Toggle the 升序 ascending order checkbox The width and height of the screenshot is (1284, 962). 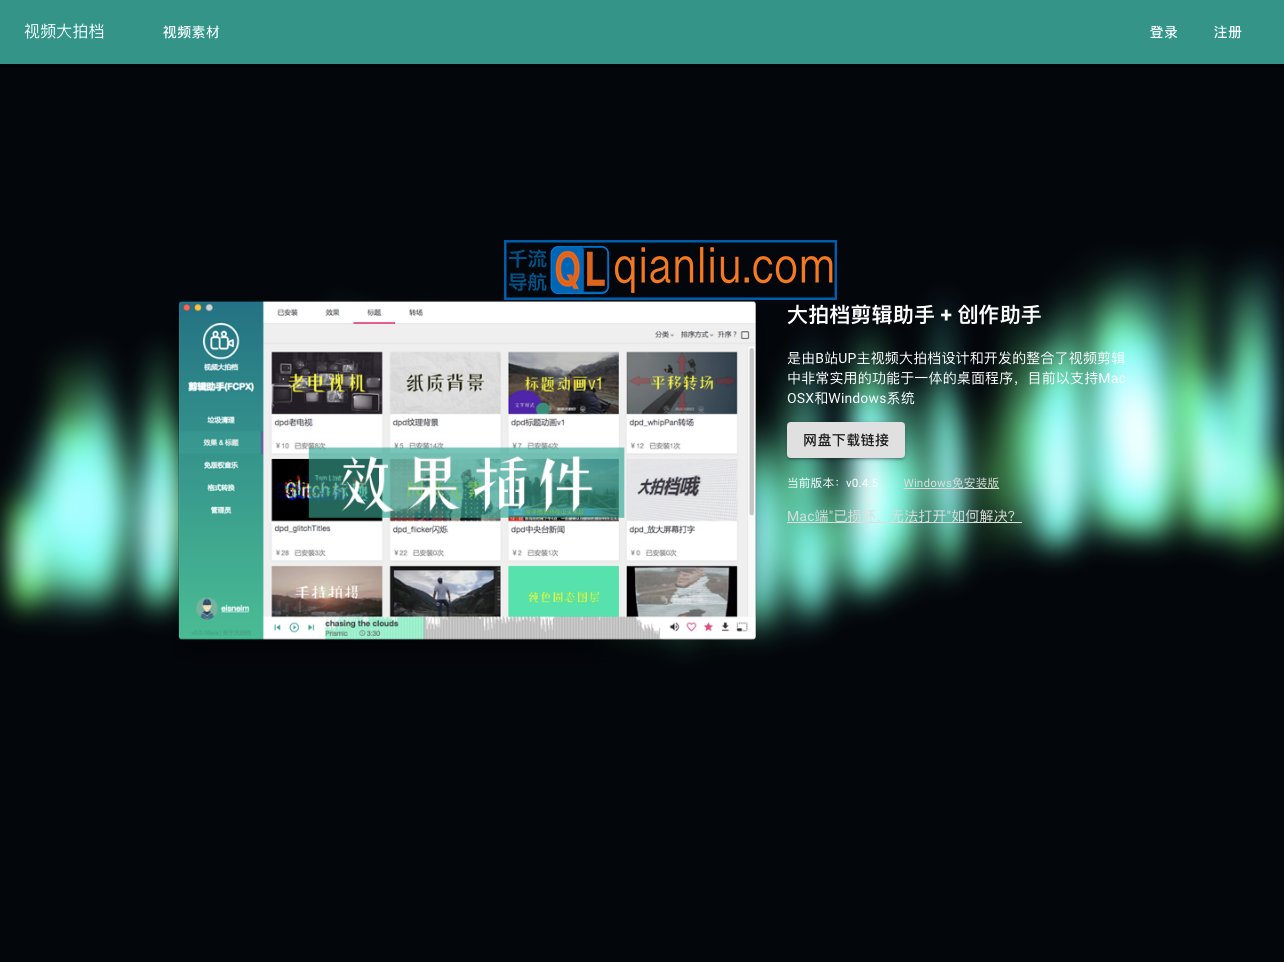745,335
